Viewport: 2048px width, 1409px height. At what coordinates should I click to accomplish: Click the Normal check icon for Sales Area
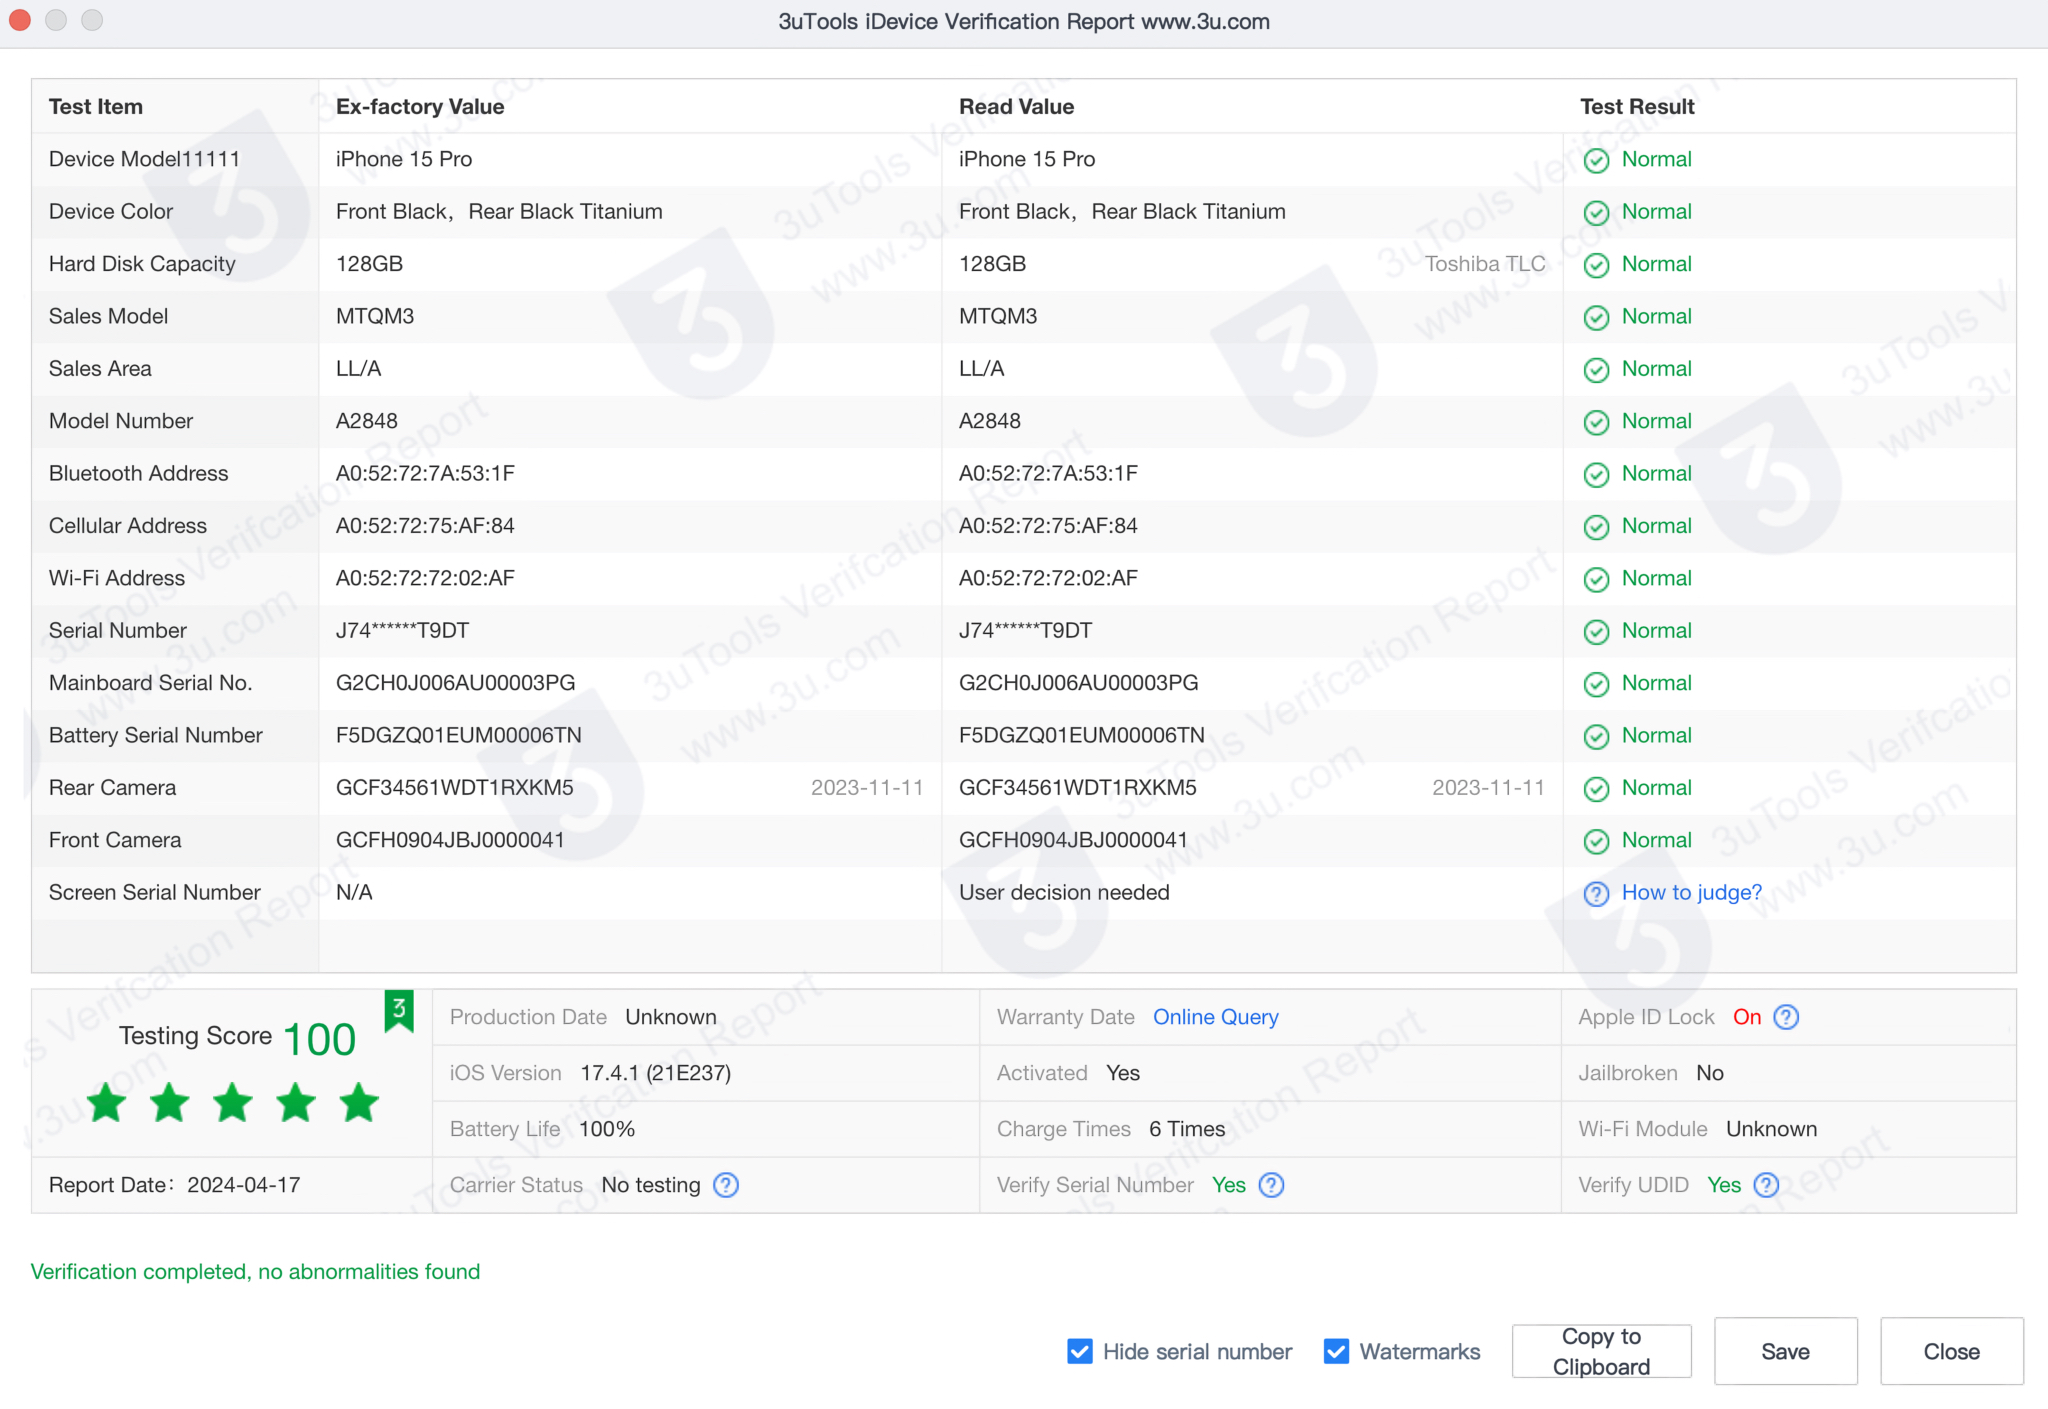point(1596,370)
